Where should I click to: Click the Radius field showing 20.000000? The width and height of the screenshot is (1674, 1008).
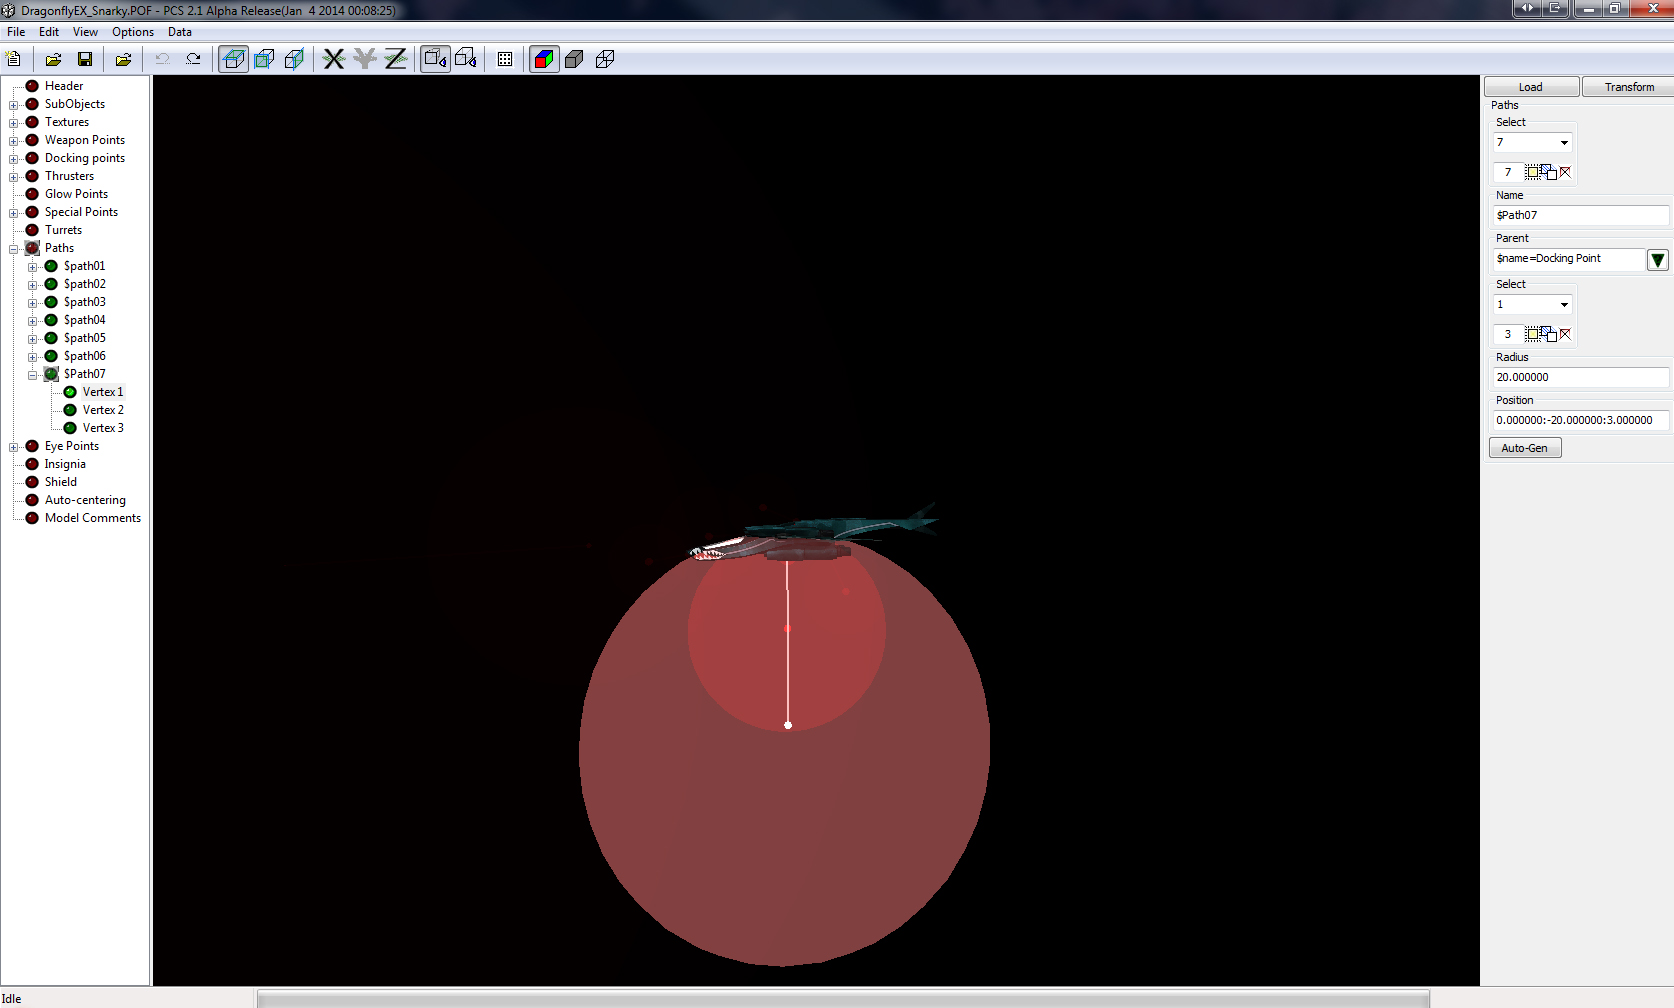click(x=1581, y=378)
